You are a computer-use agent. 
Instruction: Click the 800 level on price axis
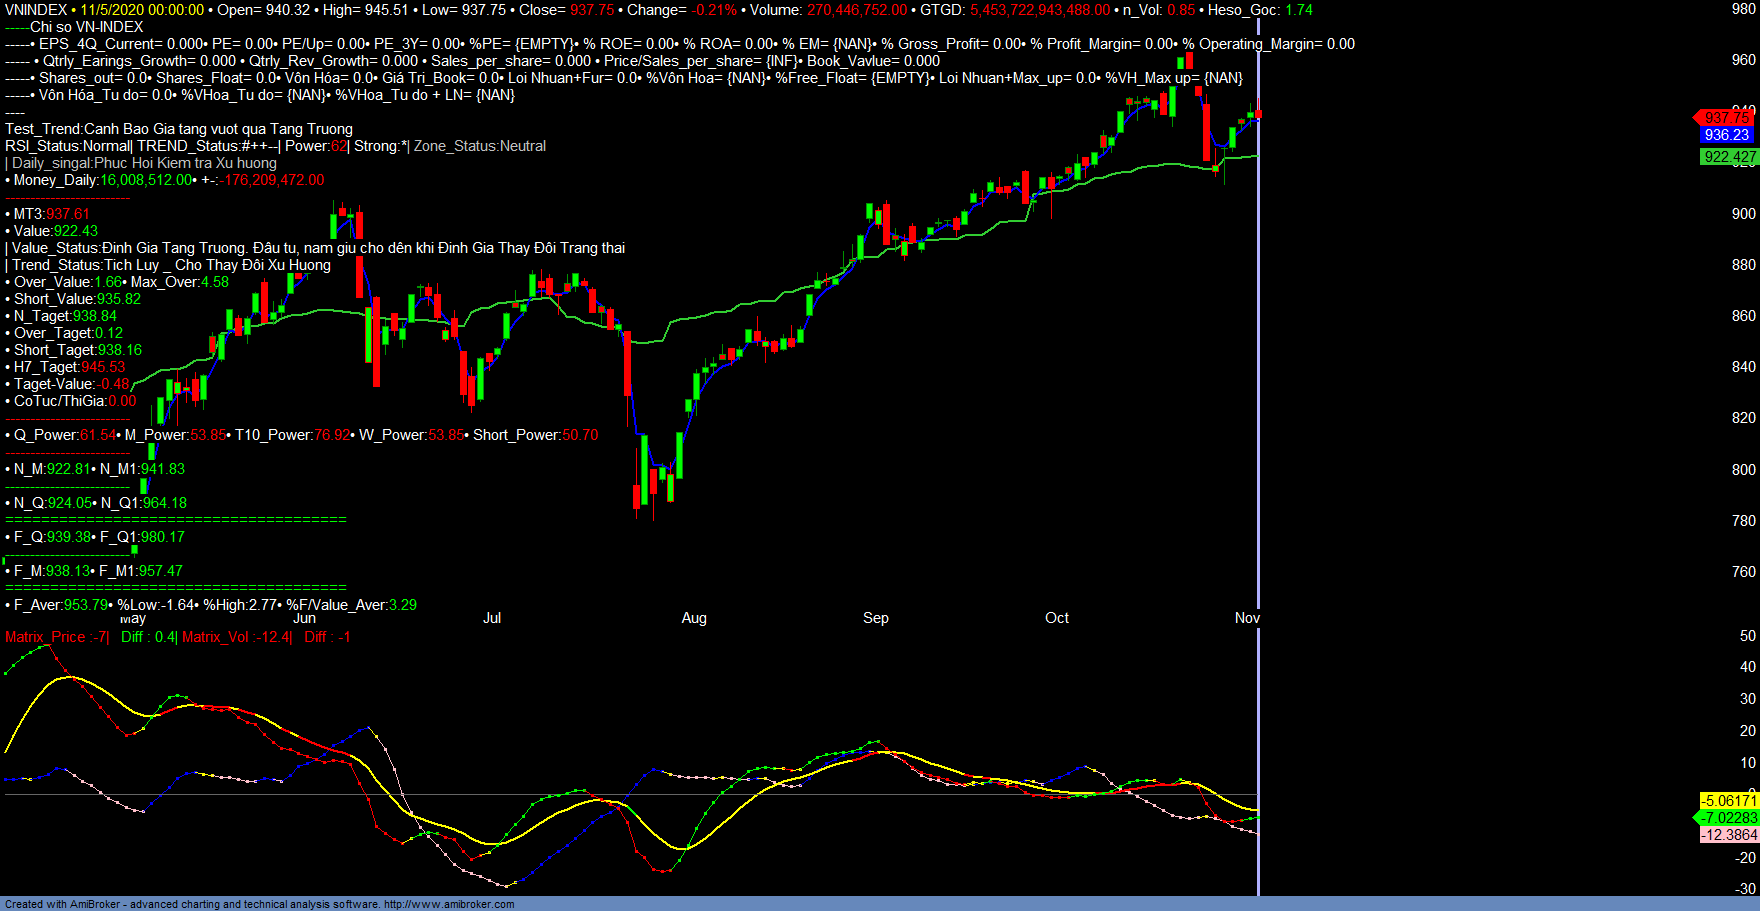[1743, 470]
